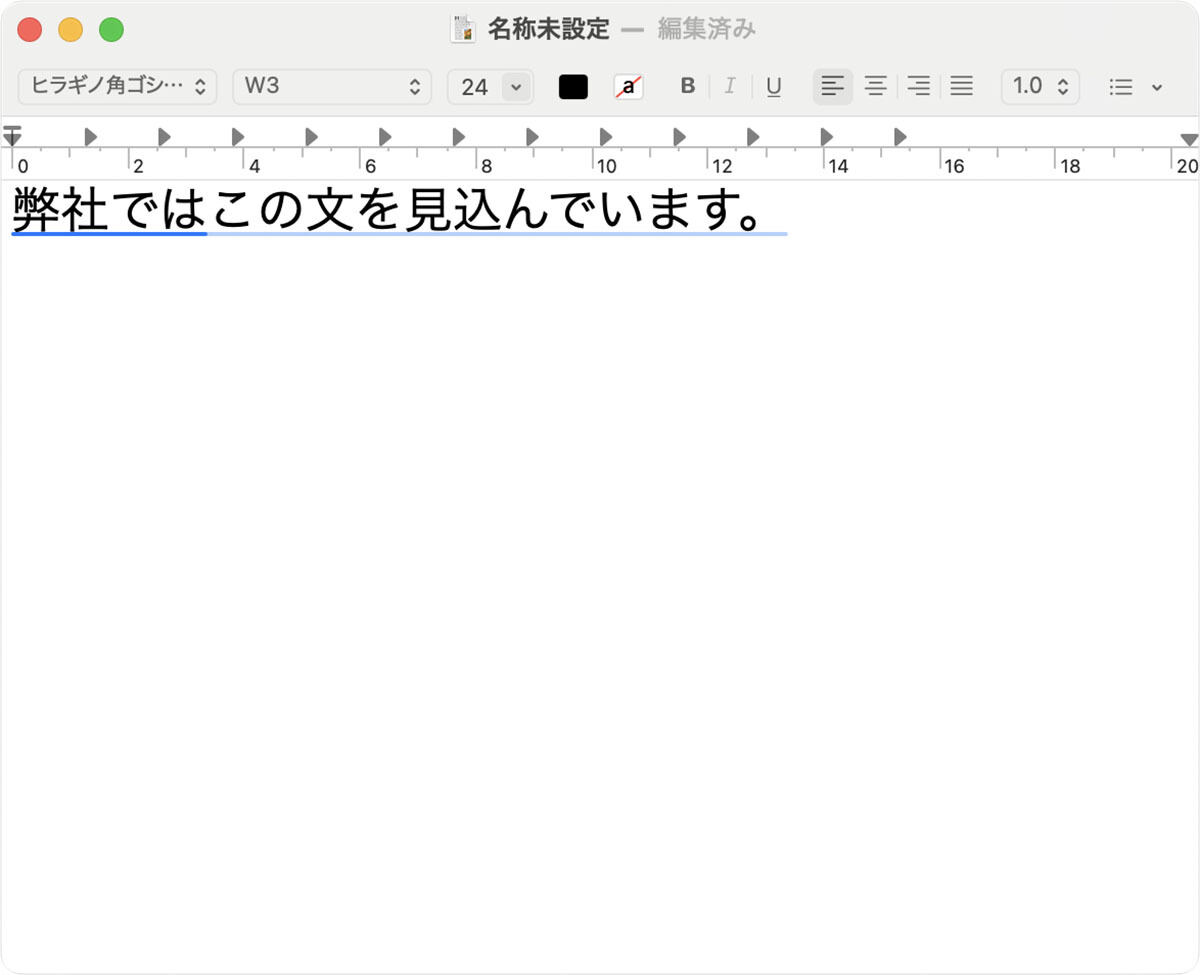The height and width of the screenshot is (975, 1200).
Task: Open the text background color swatch
Action: click(629, 87)
